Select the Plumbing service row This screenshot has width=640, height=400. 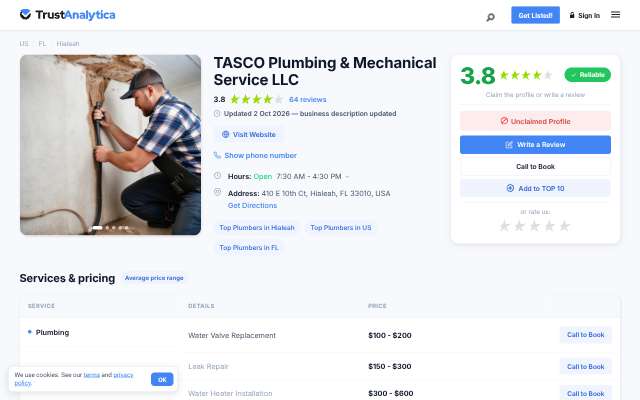click(52, 333)
